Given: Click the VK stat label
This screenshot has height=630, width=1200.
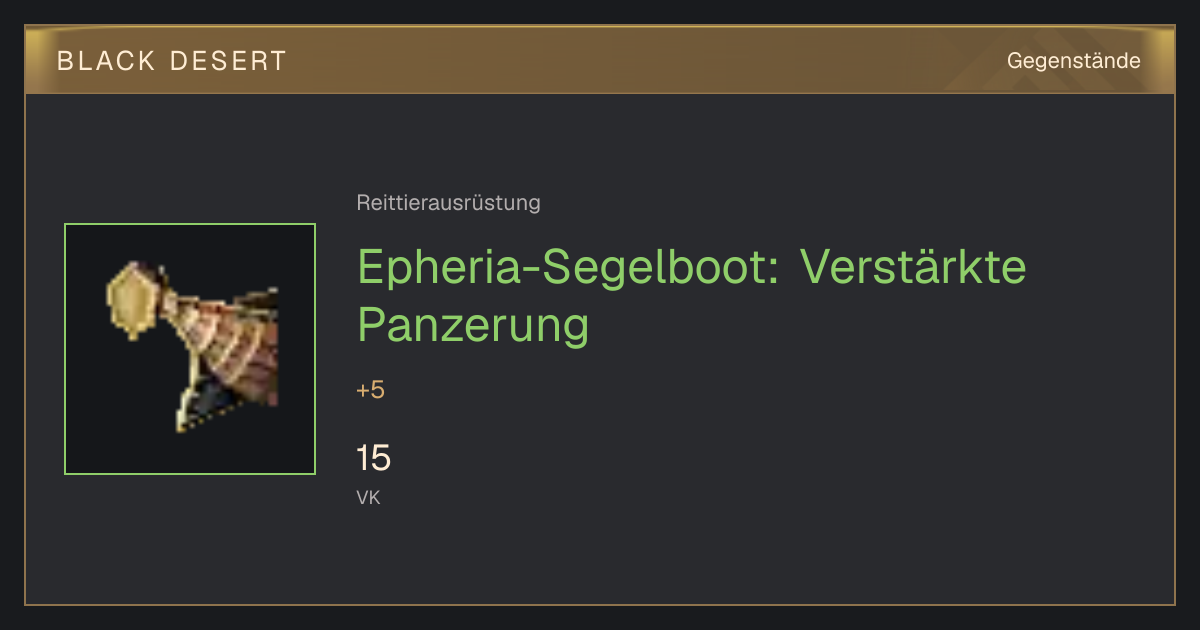Looking at the screenshot, I should tap(368, 497).
